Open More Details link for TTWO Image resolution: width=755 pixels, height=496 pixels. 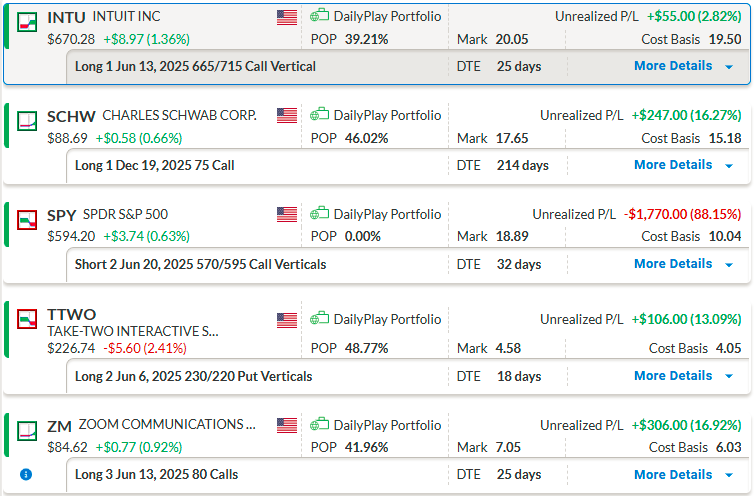(673, 375)
